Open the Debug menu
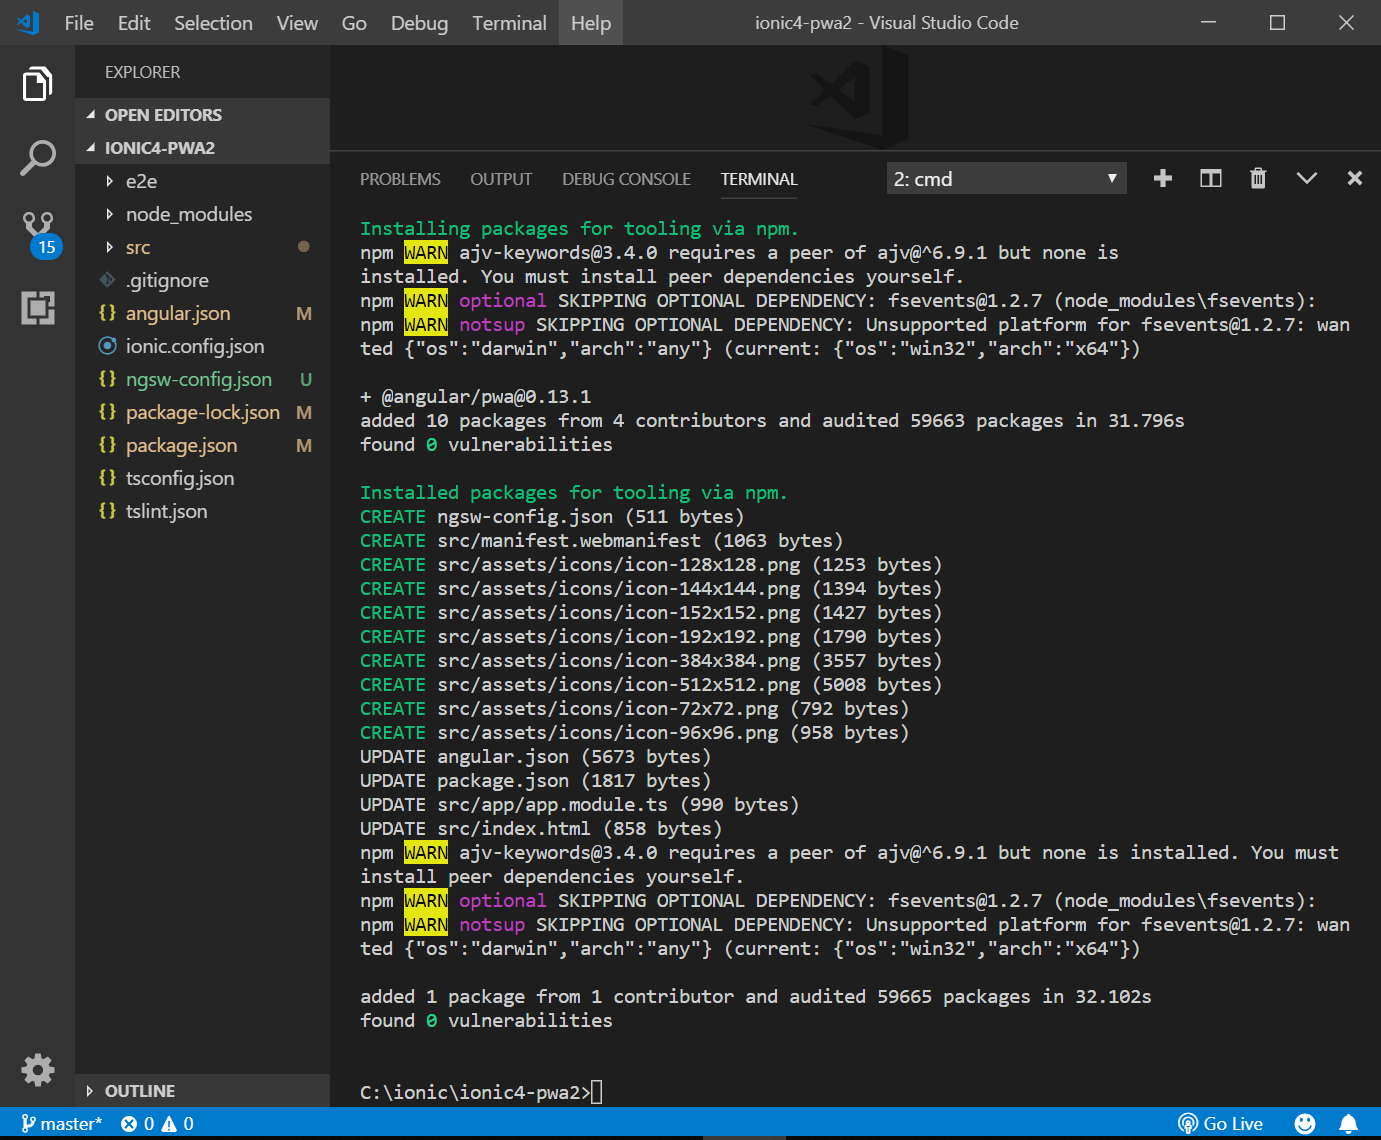 [419, 23]
